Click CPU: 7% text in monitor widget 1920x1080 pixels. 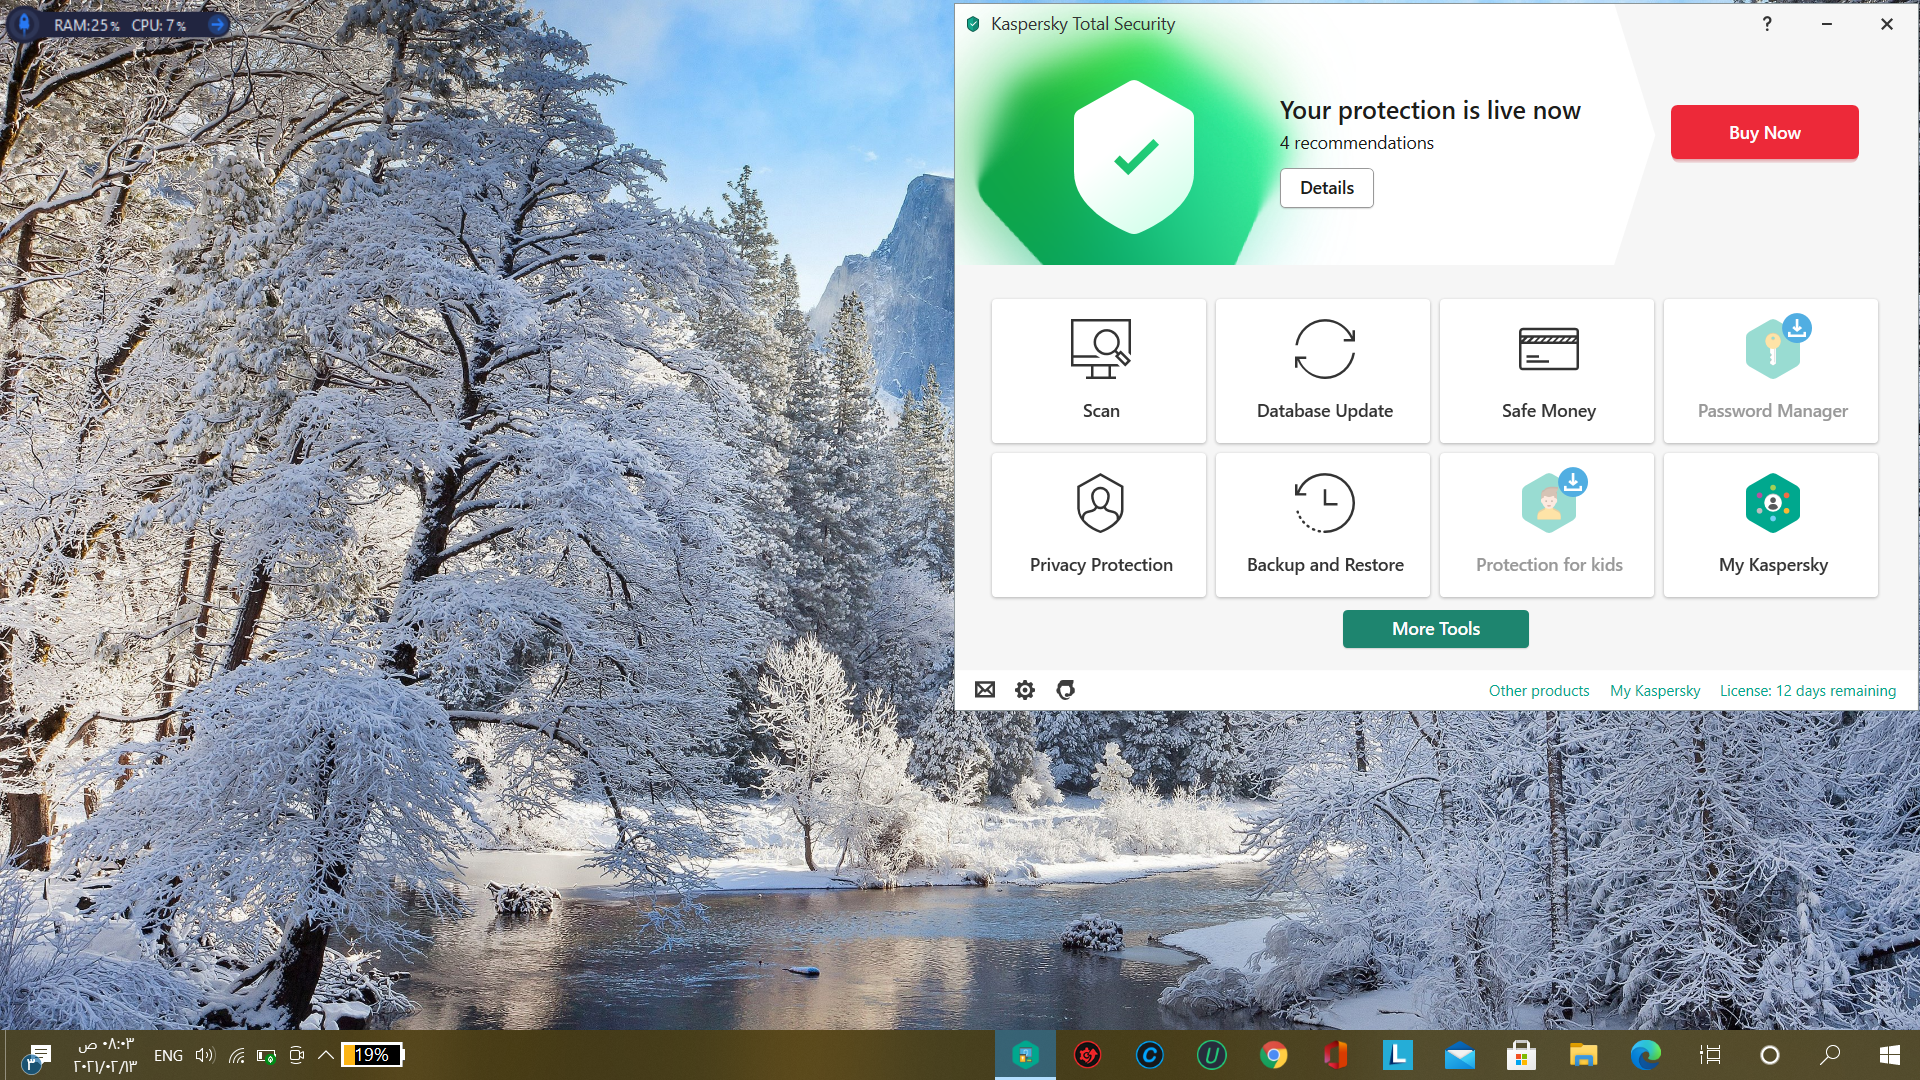[159, 25]
